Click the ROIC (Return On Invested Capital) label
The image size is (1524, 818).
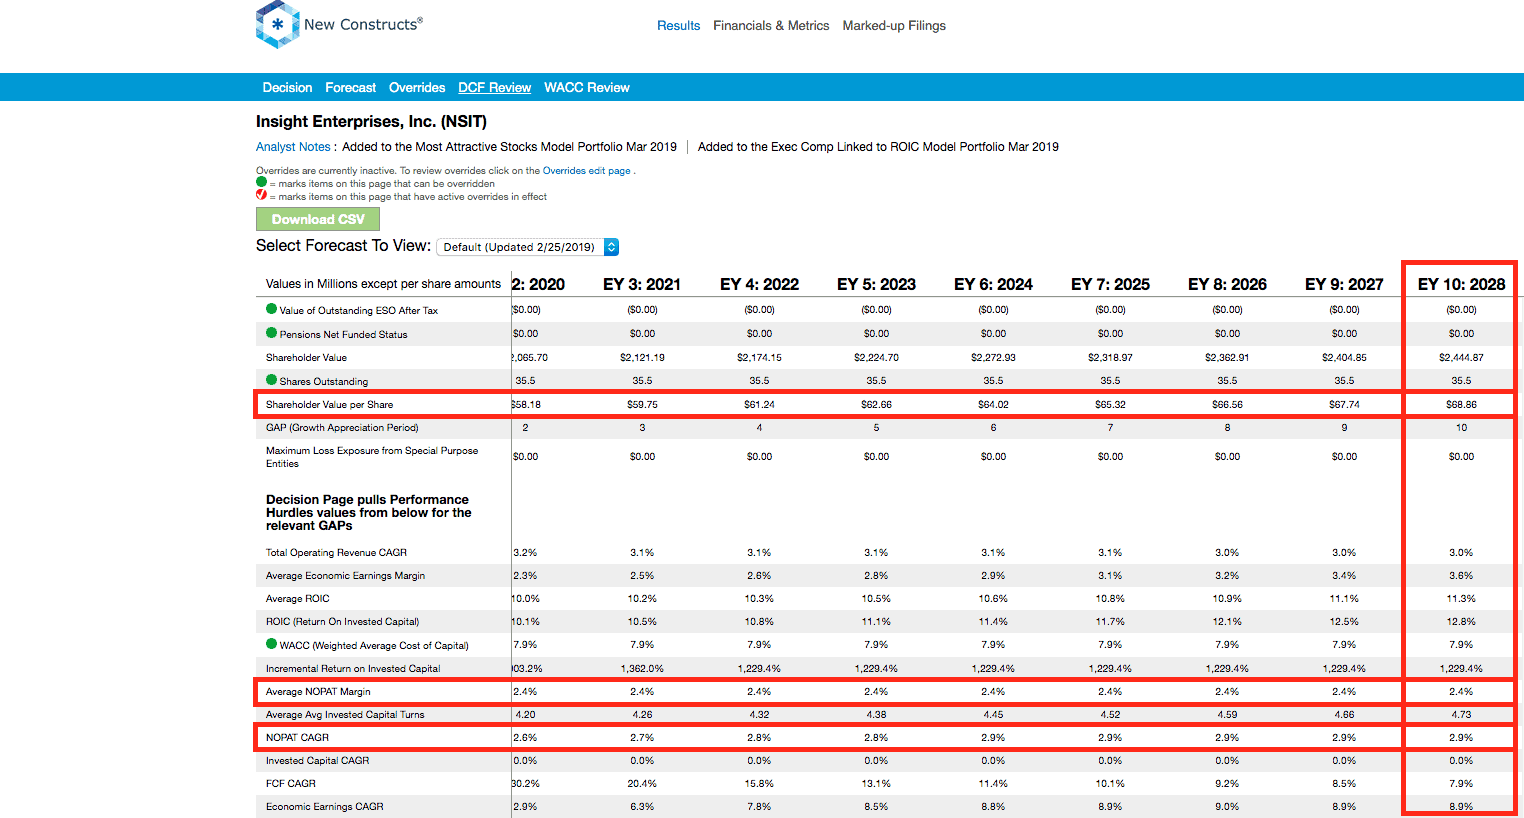pyautogui.click(x=342, y=622)
